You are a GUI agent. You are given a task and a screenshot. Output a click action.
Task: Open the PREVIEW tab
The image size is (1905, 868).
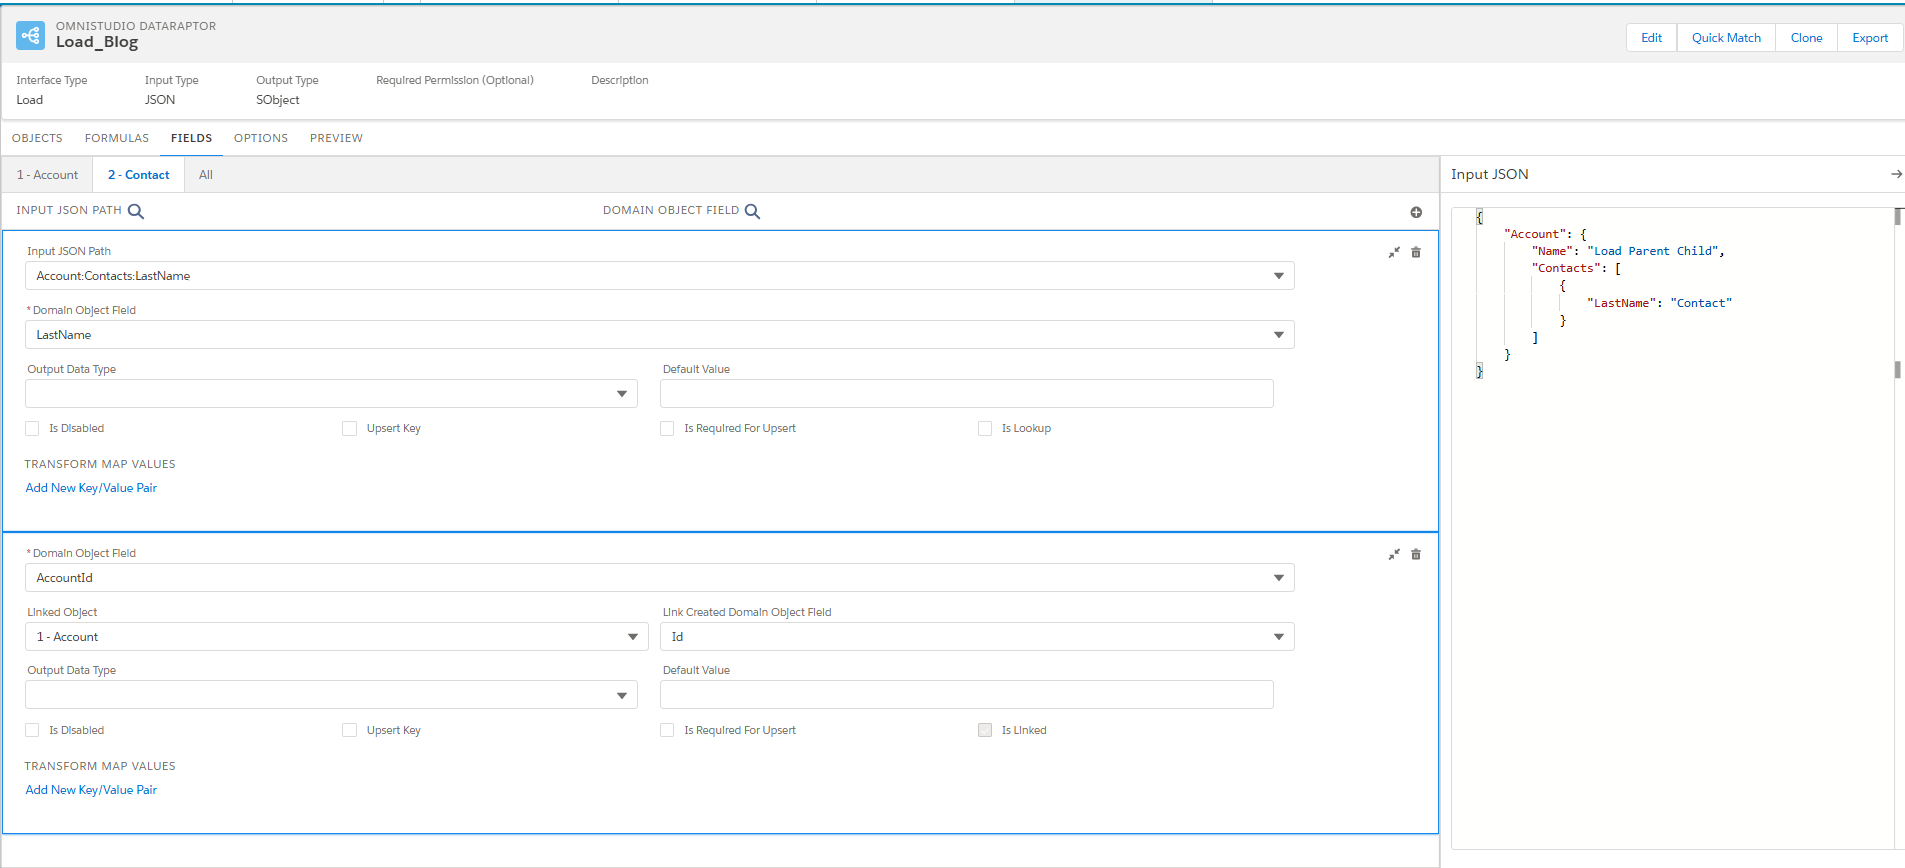[x=336, y=138]
